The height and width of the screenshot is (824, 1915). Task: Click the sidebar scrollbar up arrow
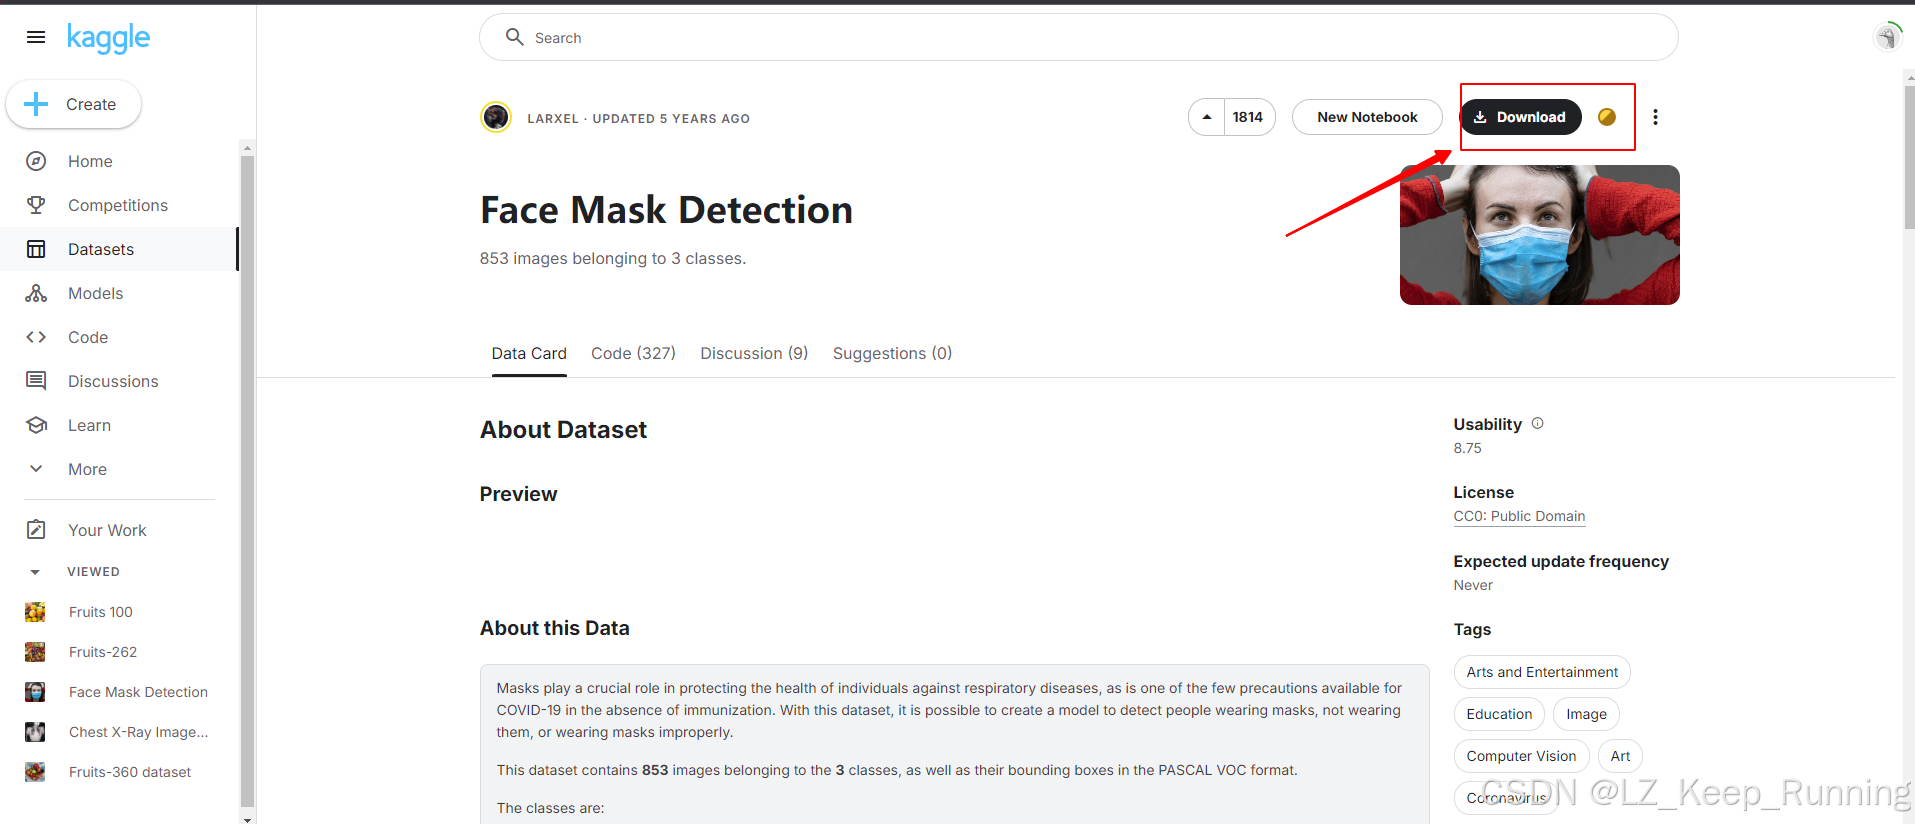click(x=247, y=148)
